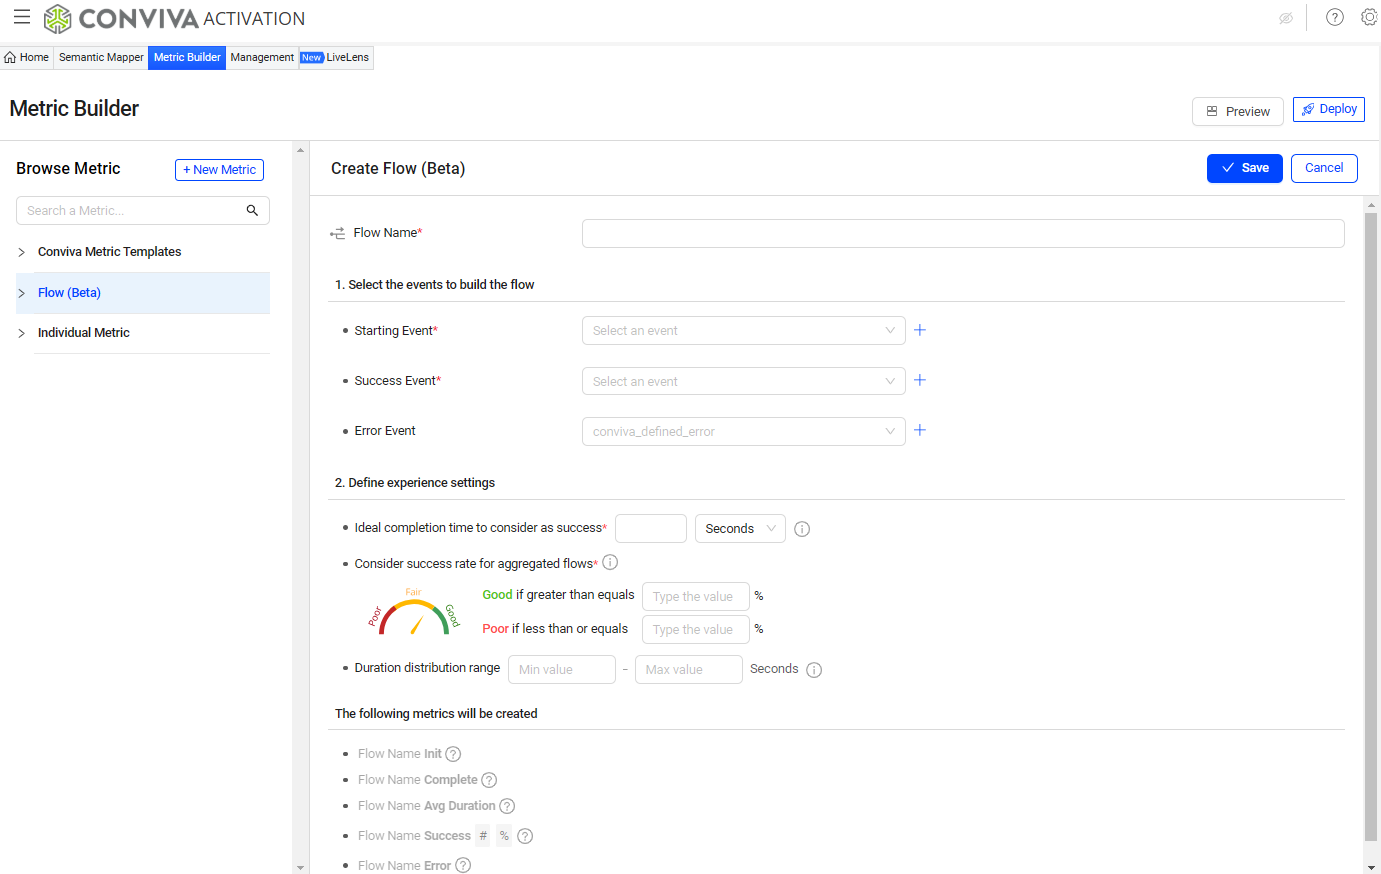1381x874 pixels.
Task: Open the LiveLens tab
Action: (x=336, y=58)
